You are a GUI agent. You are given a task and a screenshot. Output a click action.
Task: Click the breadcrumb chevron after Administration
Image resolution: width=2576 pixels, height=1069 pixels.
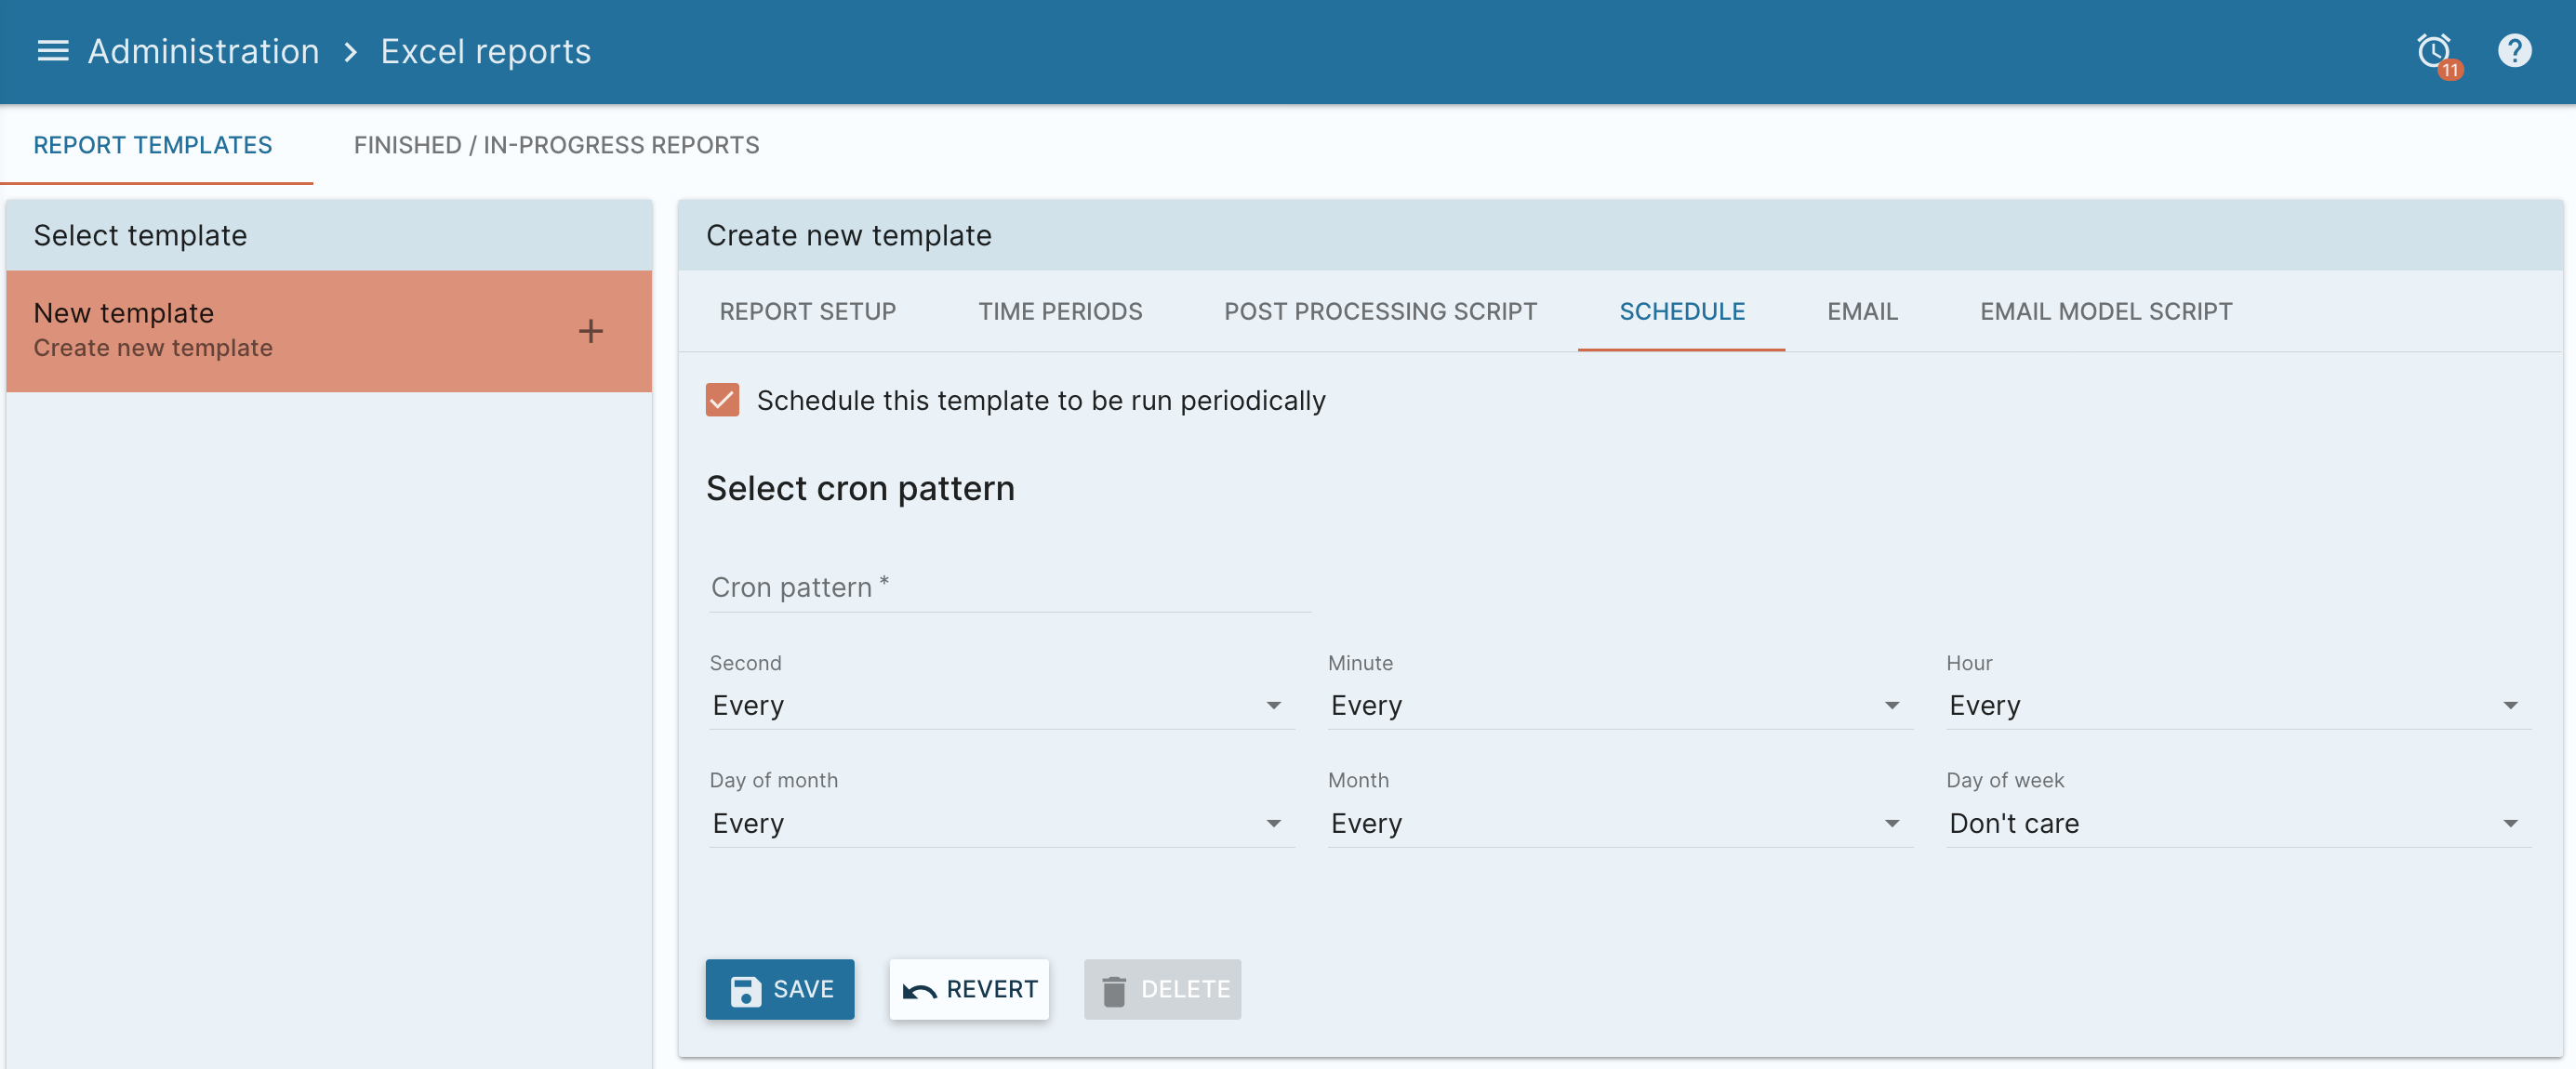click(x=350, y=51)
